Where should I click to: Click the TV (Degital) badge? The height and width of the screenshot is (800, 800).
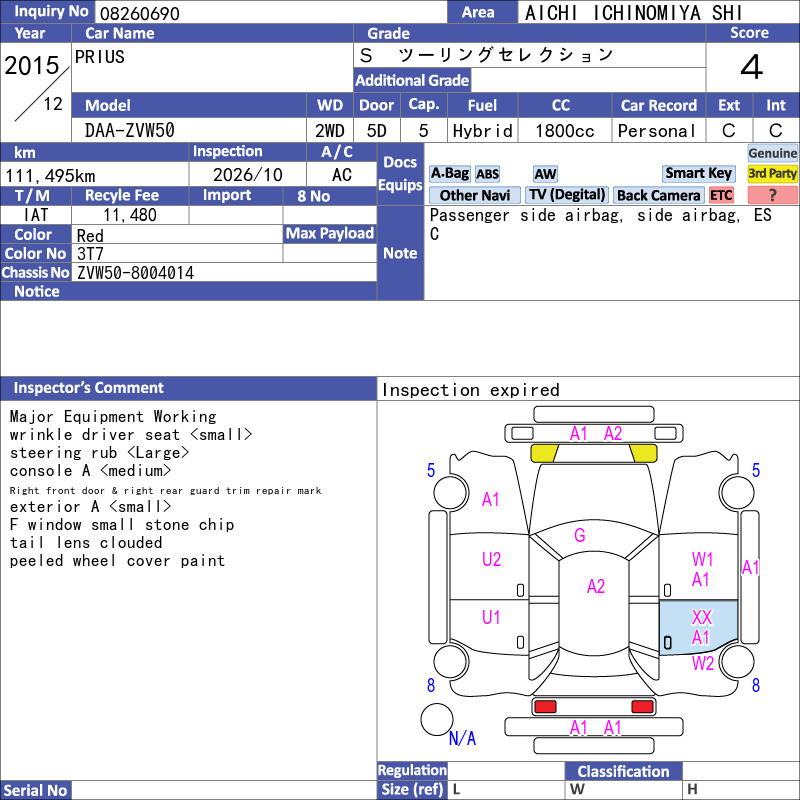point(567,195)
